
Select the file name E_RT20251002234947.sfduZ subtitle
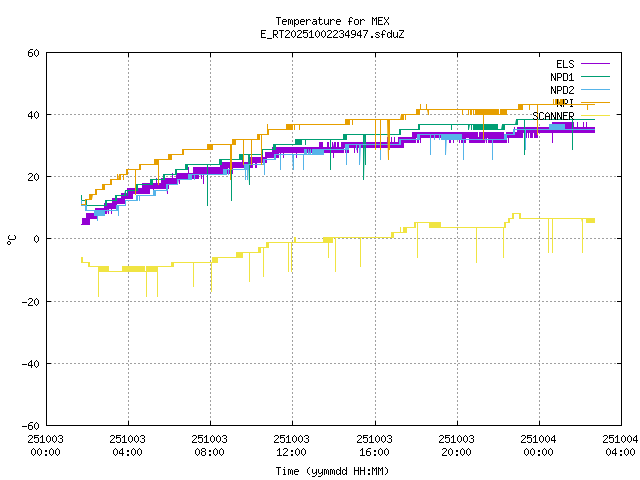click(332, 34)
